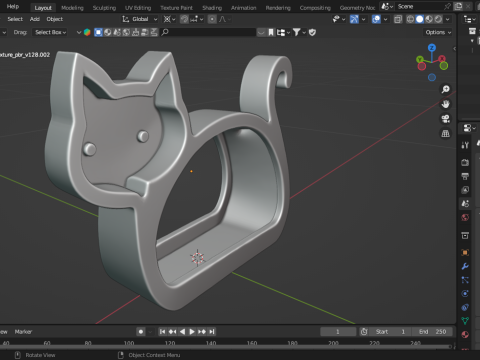Open the Add menu in viewport header
This screenshot has height=360, width=480.
point(35,19)
